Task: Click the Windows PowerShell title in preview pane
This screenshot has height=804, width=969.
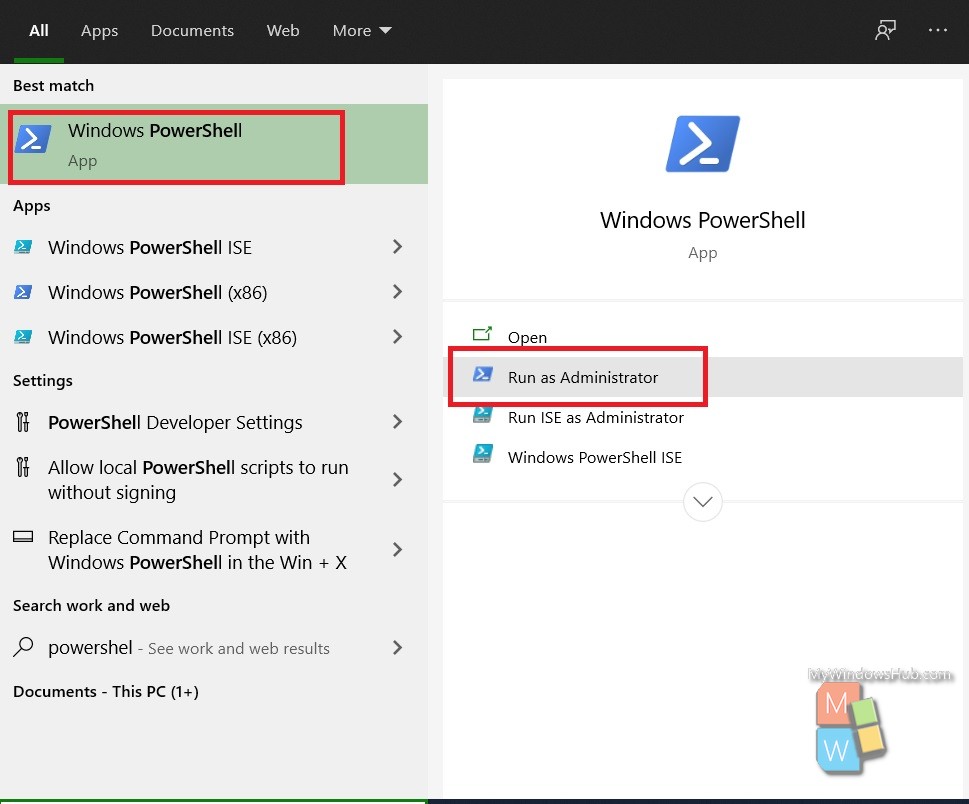Action: (x=703, y=220)
